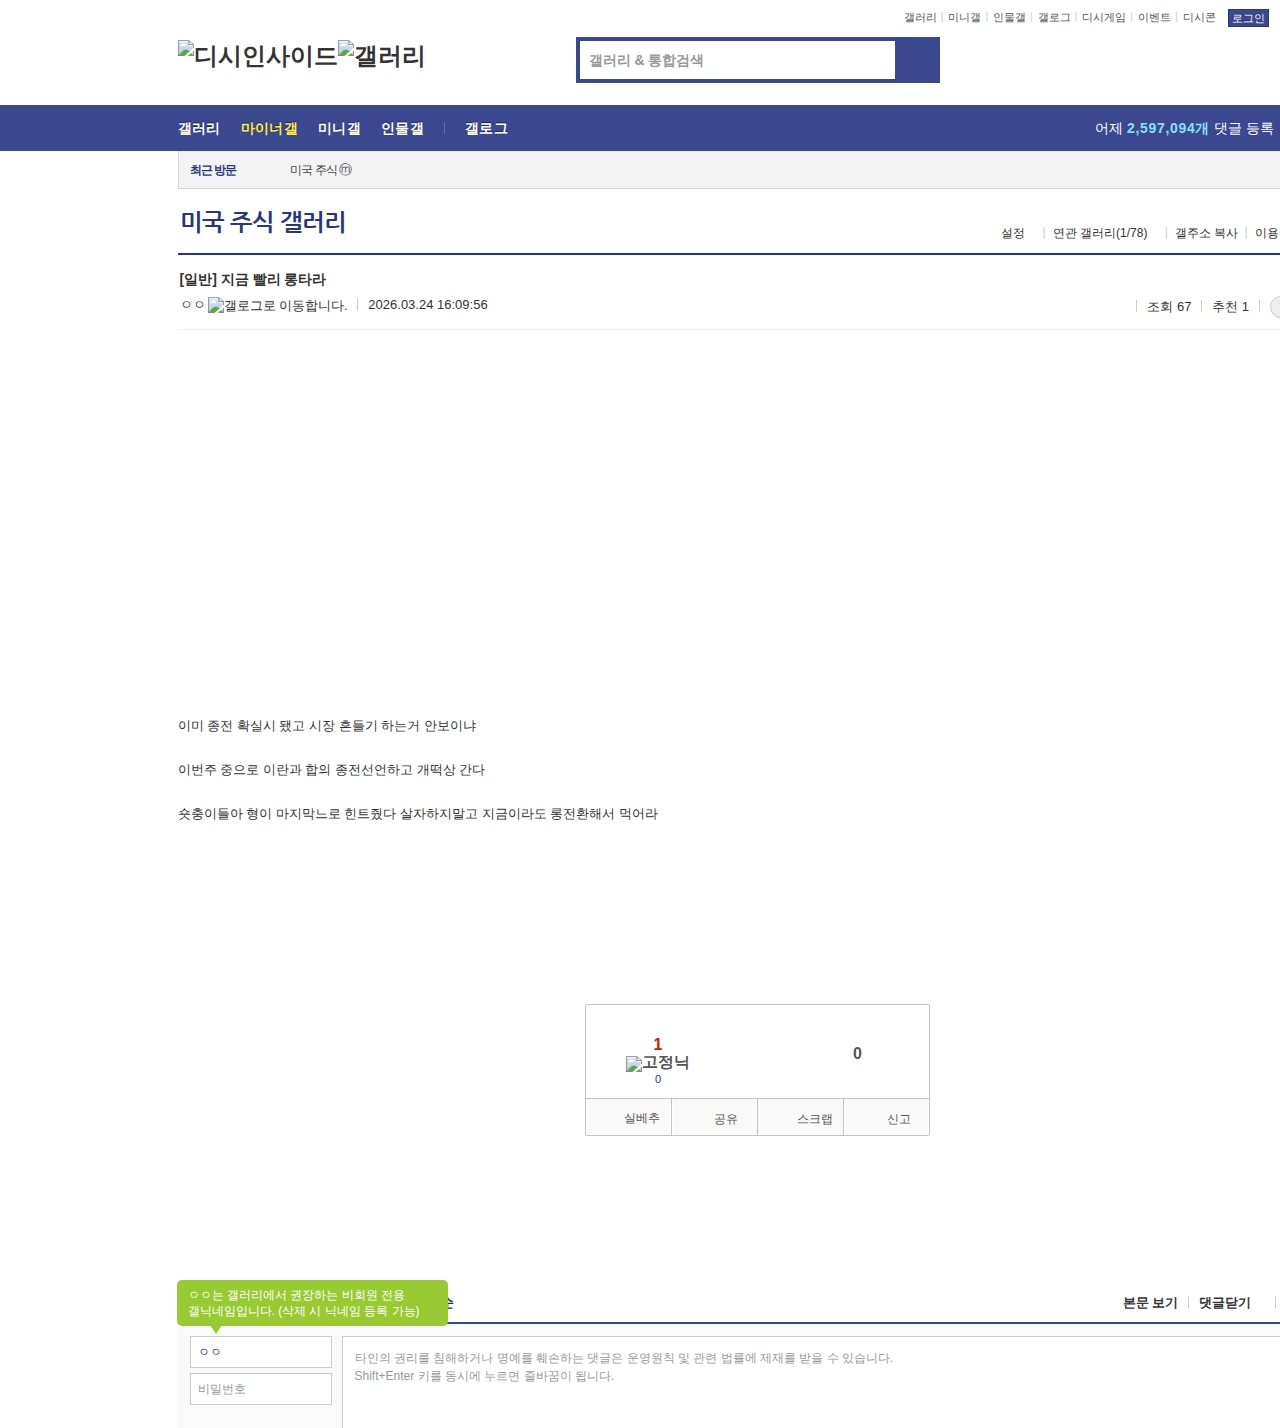Click 미니갤 in the top utility links
The width and height of the screenshot is (1280, 1428).
tap(964, 18)
